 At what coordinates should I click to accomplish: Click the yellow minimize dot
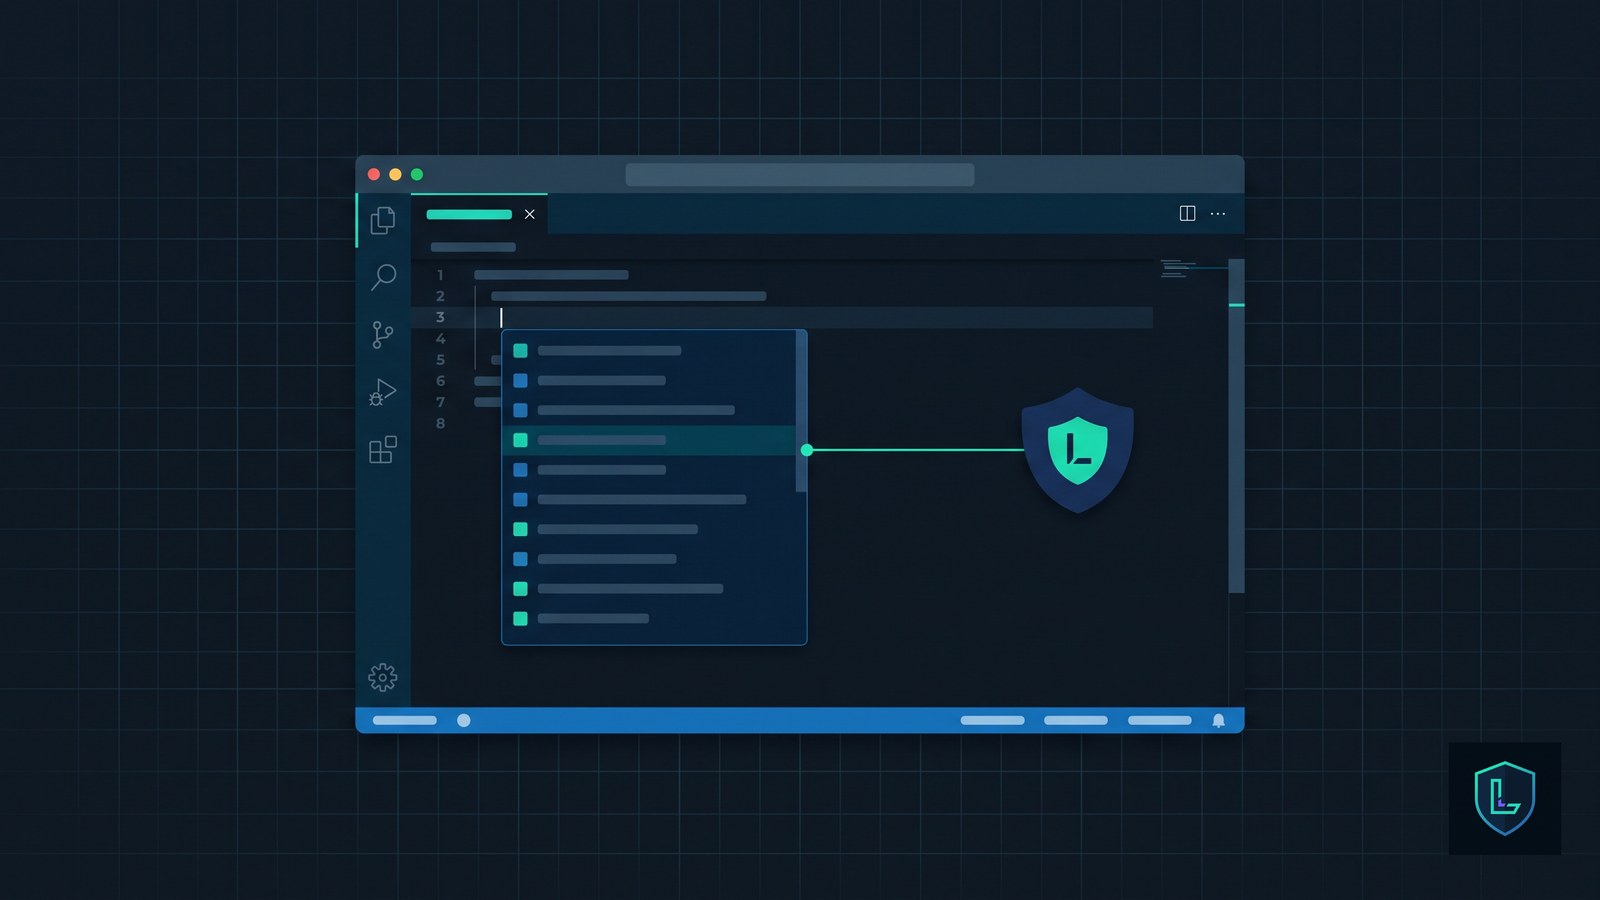coord(395,174)
